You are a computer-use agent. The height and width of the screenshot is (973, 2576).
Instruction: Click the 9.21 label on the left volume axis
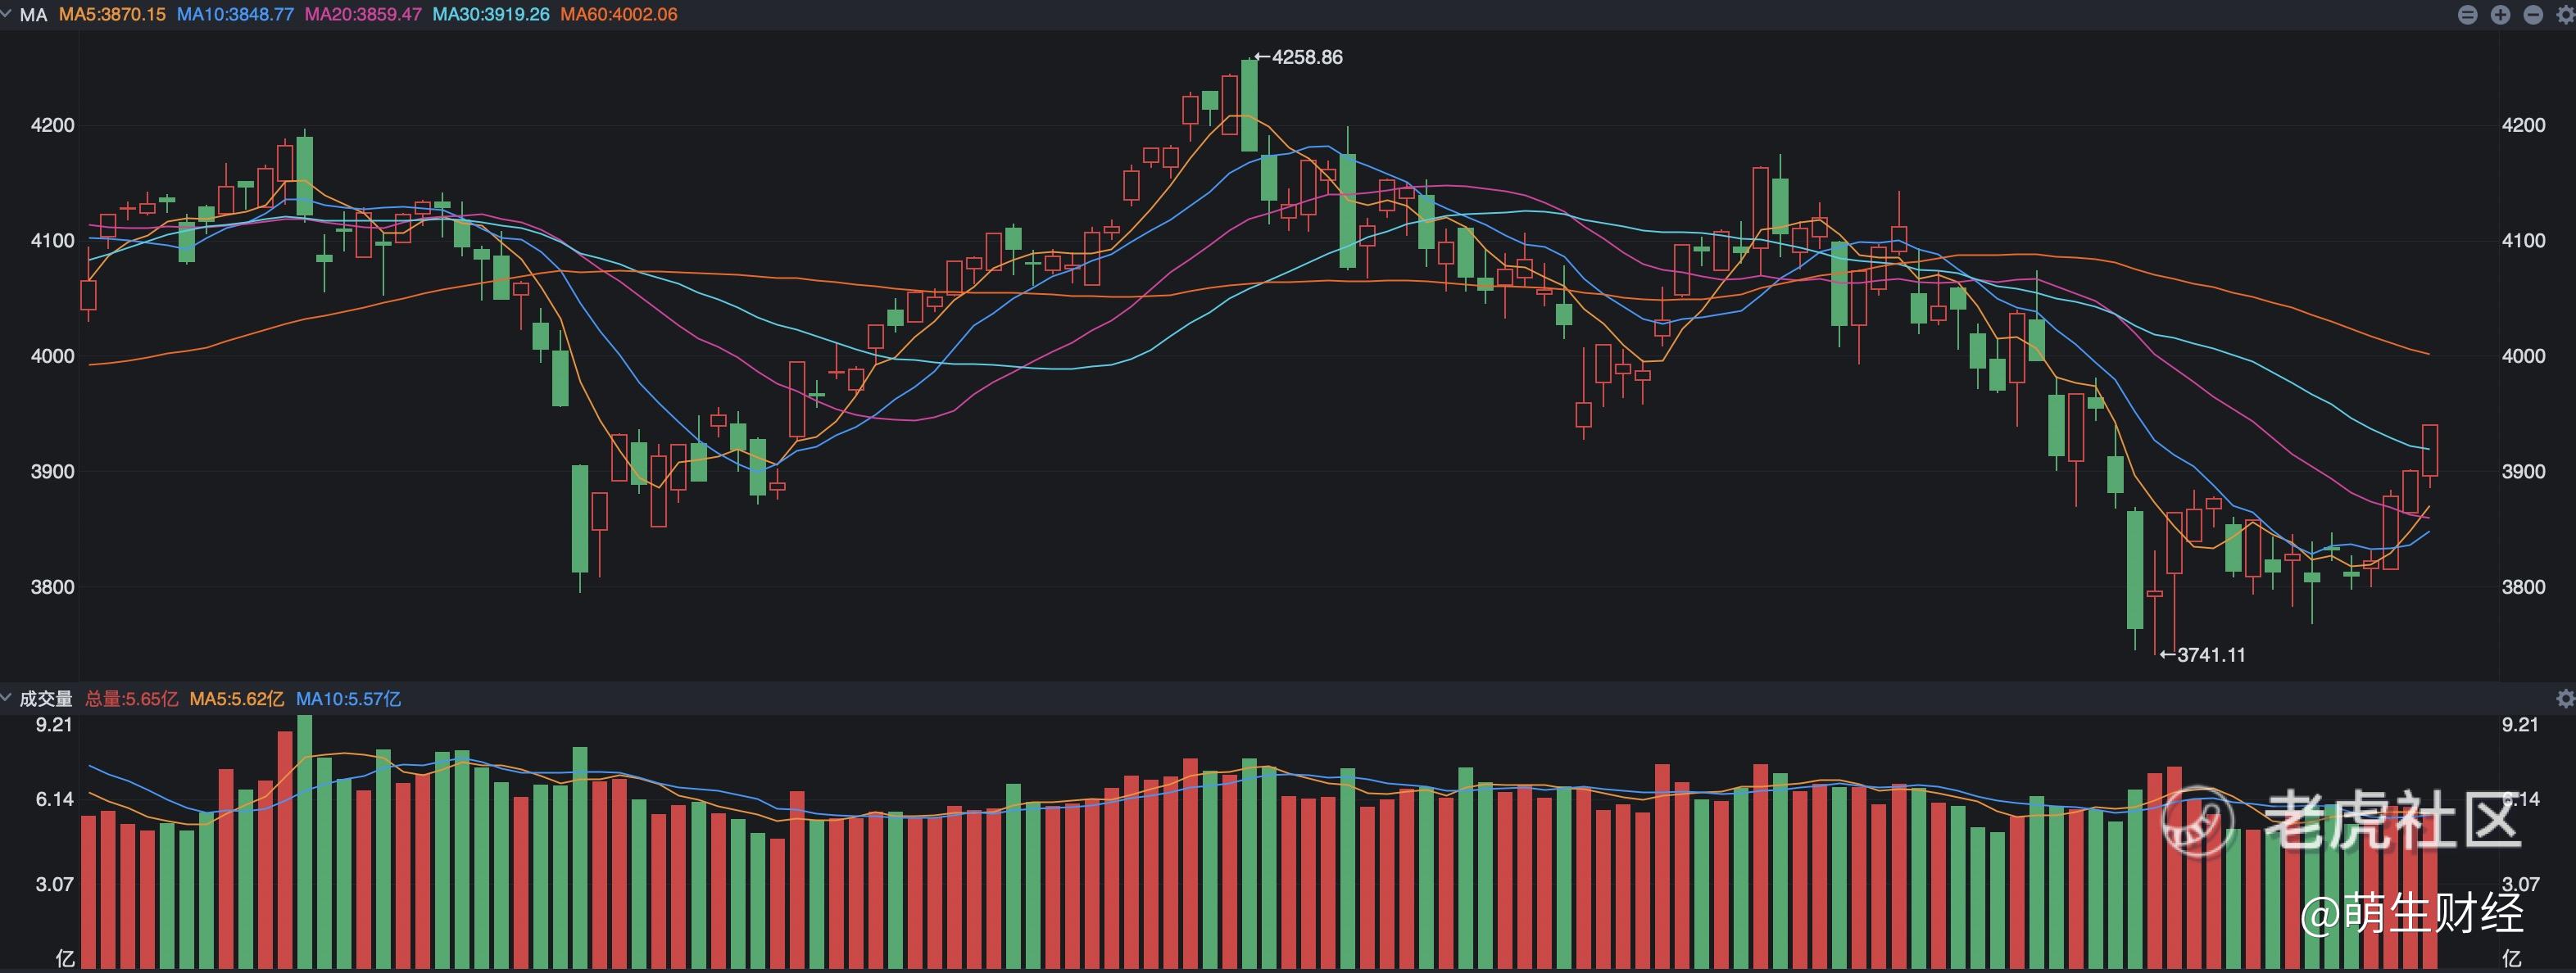[55, 725]
